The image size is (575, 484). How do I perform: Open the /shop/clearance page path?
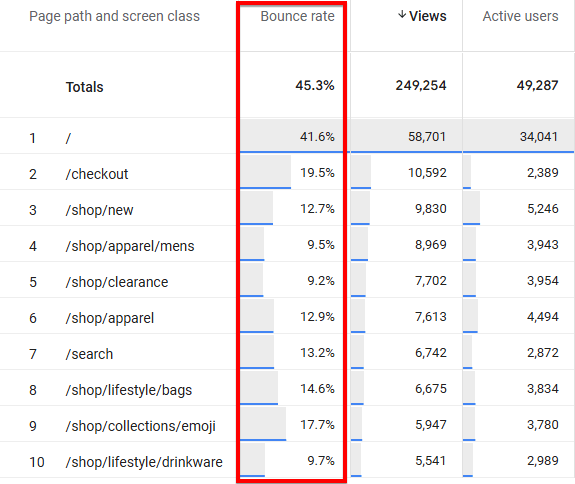tap(117, 282)
